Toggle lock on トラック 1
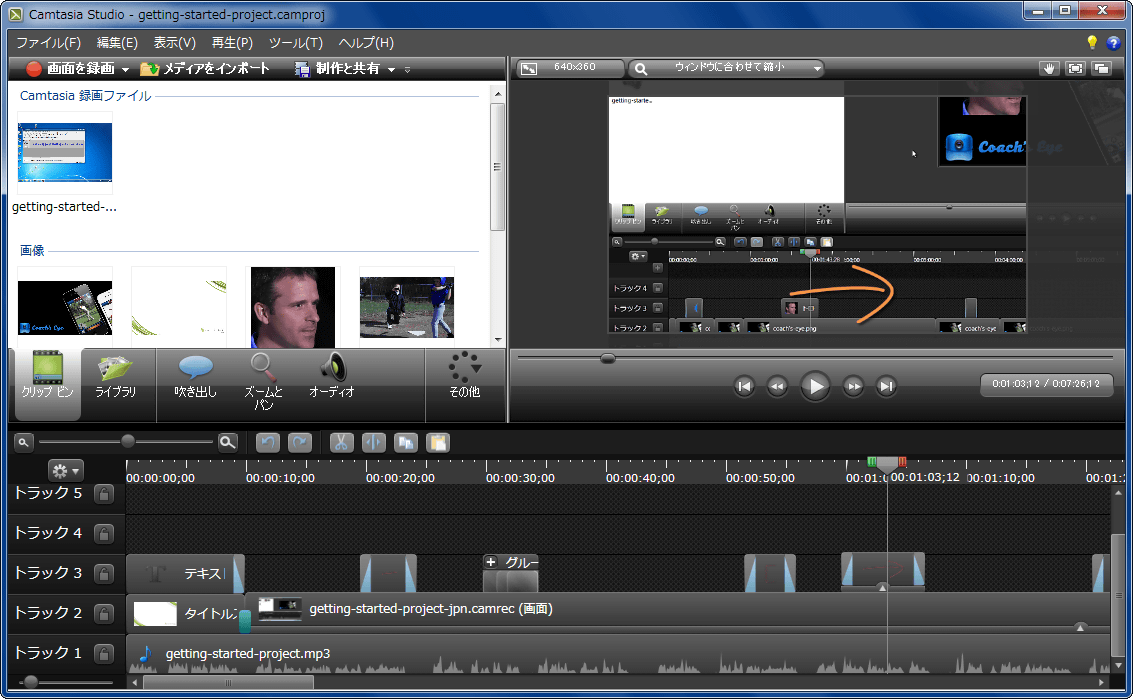This screenshot has height=699, width=1133. pos(104,653)
